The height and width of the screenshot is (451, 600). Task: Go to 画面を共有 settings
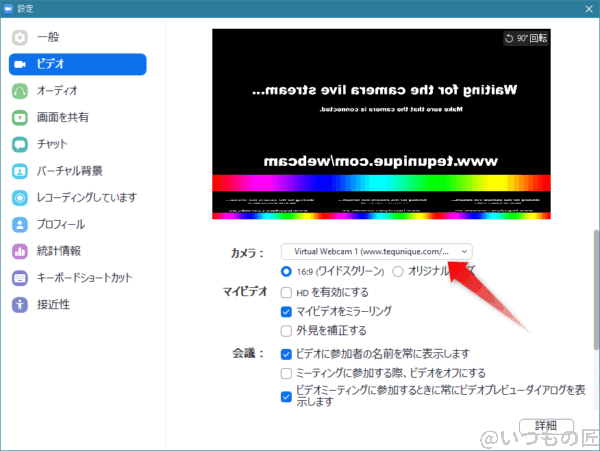pos(63,117)
